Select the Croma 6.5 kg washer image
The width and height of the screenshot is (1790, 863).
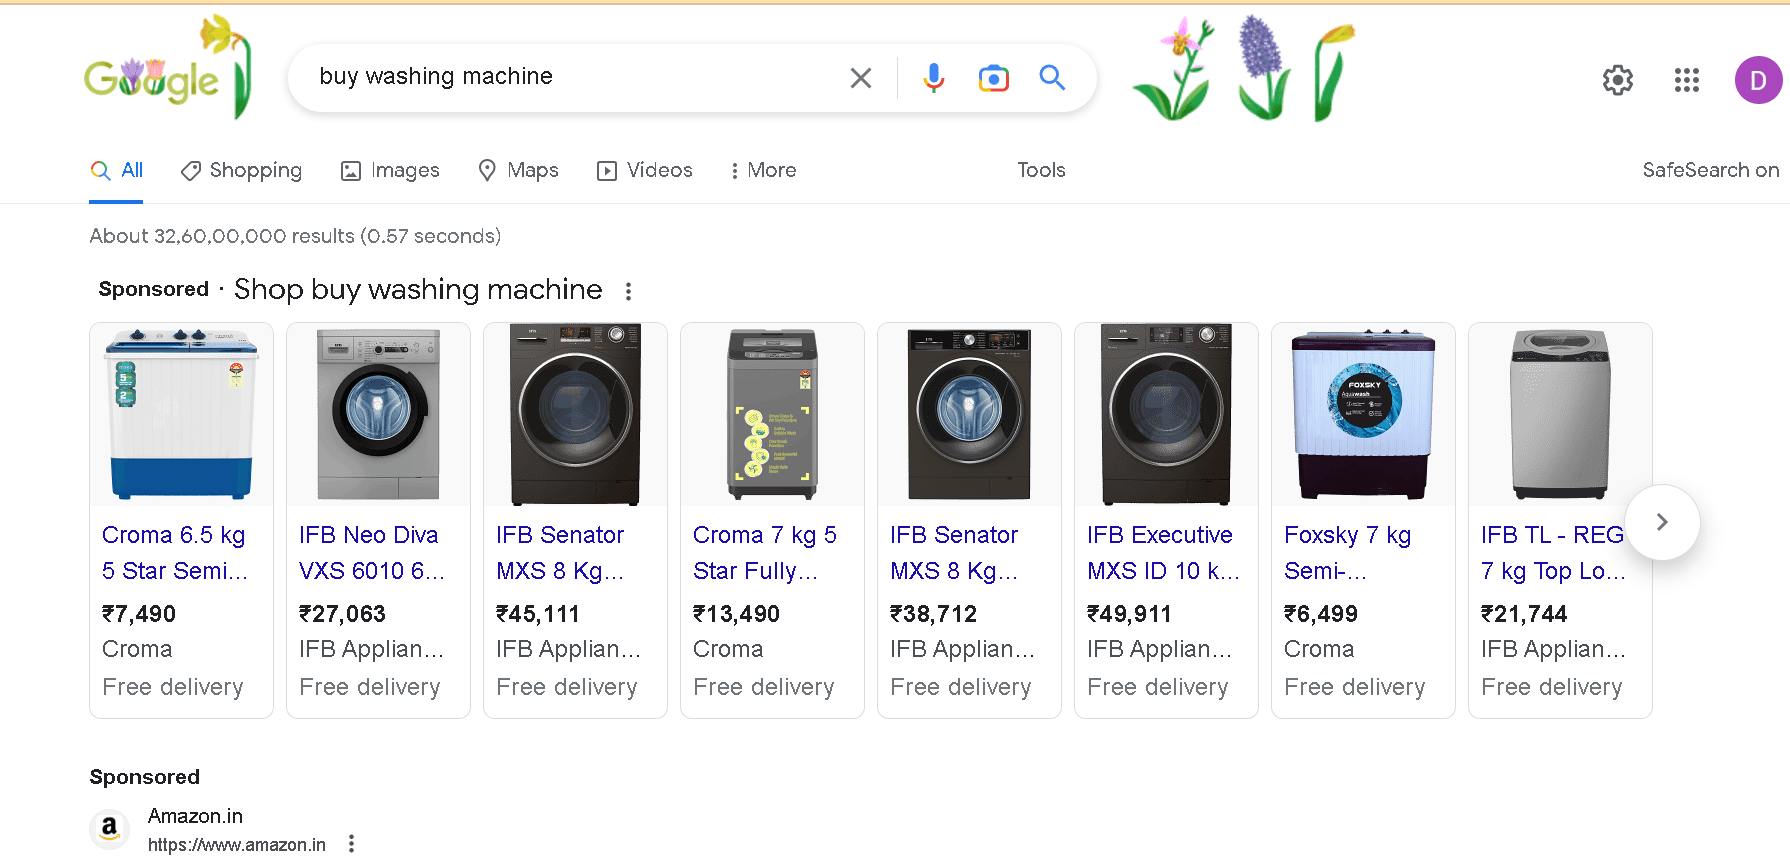point(181,414)
